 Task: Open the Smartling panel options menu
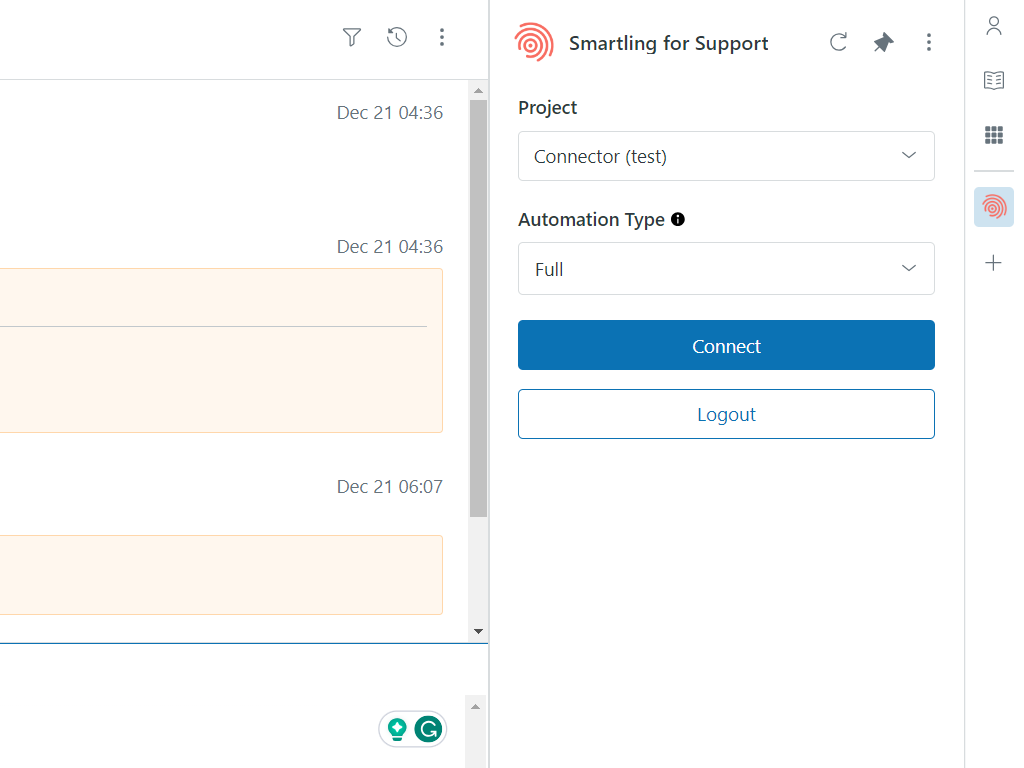(929, 42)
